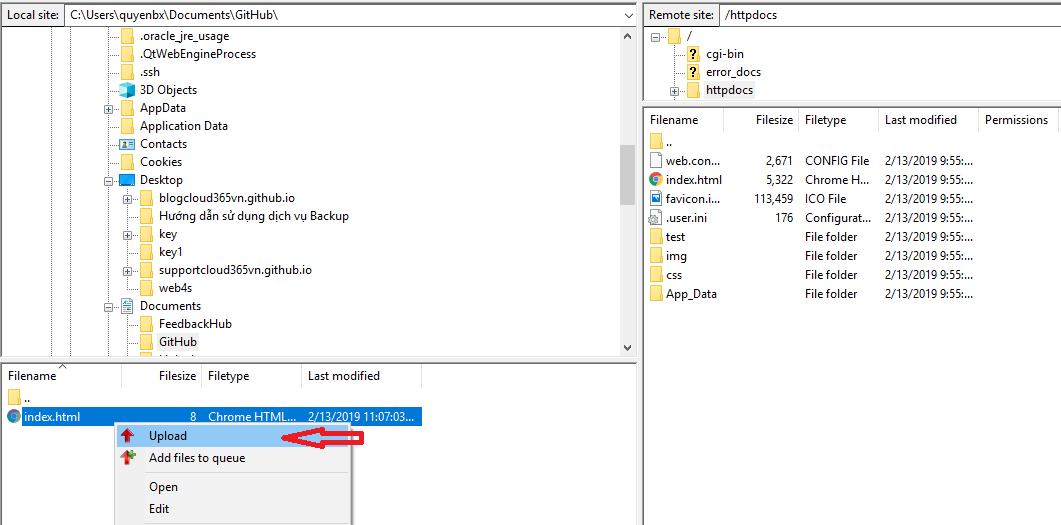This screenshot has height=525, width=1061.
Task: Click the web.config file icon
Action: click(x=656, y=160)
